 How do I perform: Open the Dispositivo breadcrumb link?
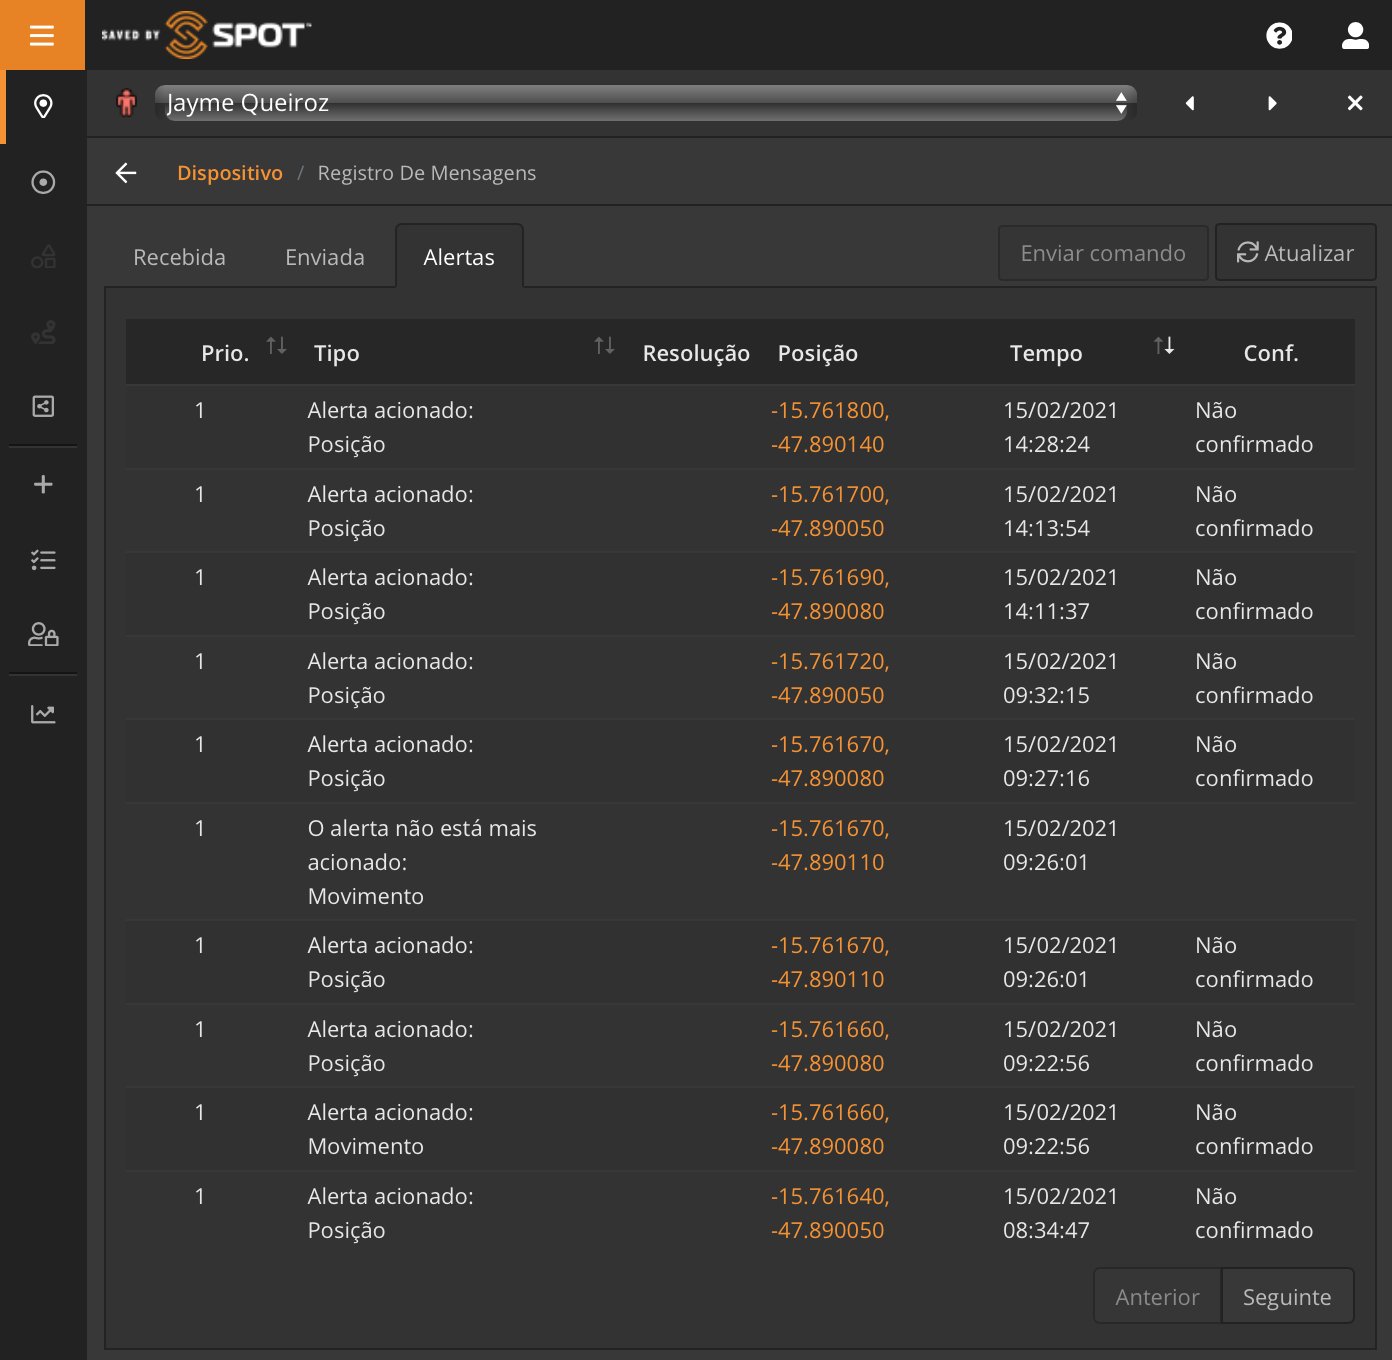pyautogui.click(x=230, y=173)
